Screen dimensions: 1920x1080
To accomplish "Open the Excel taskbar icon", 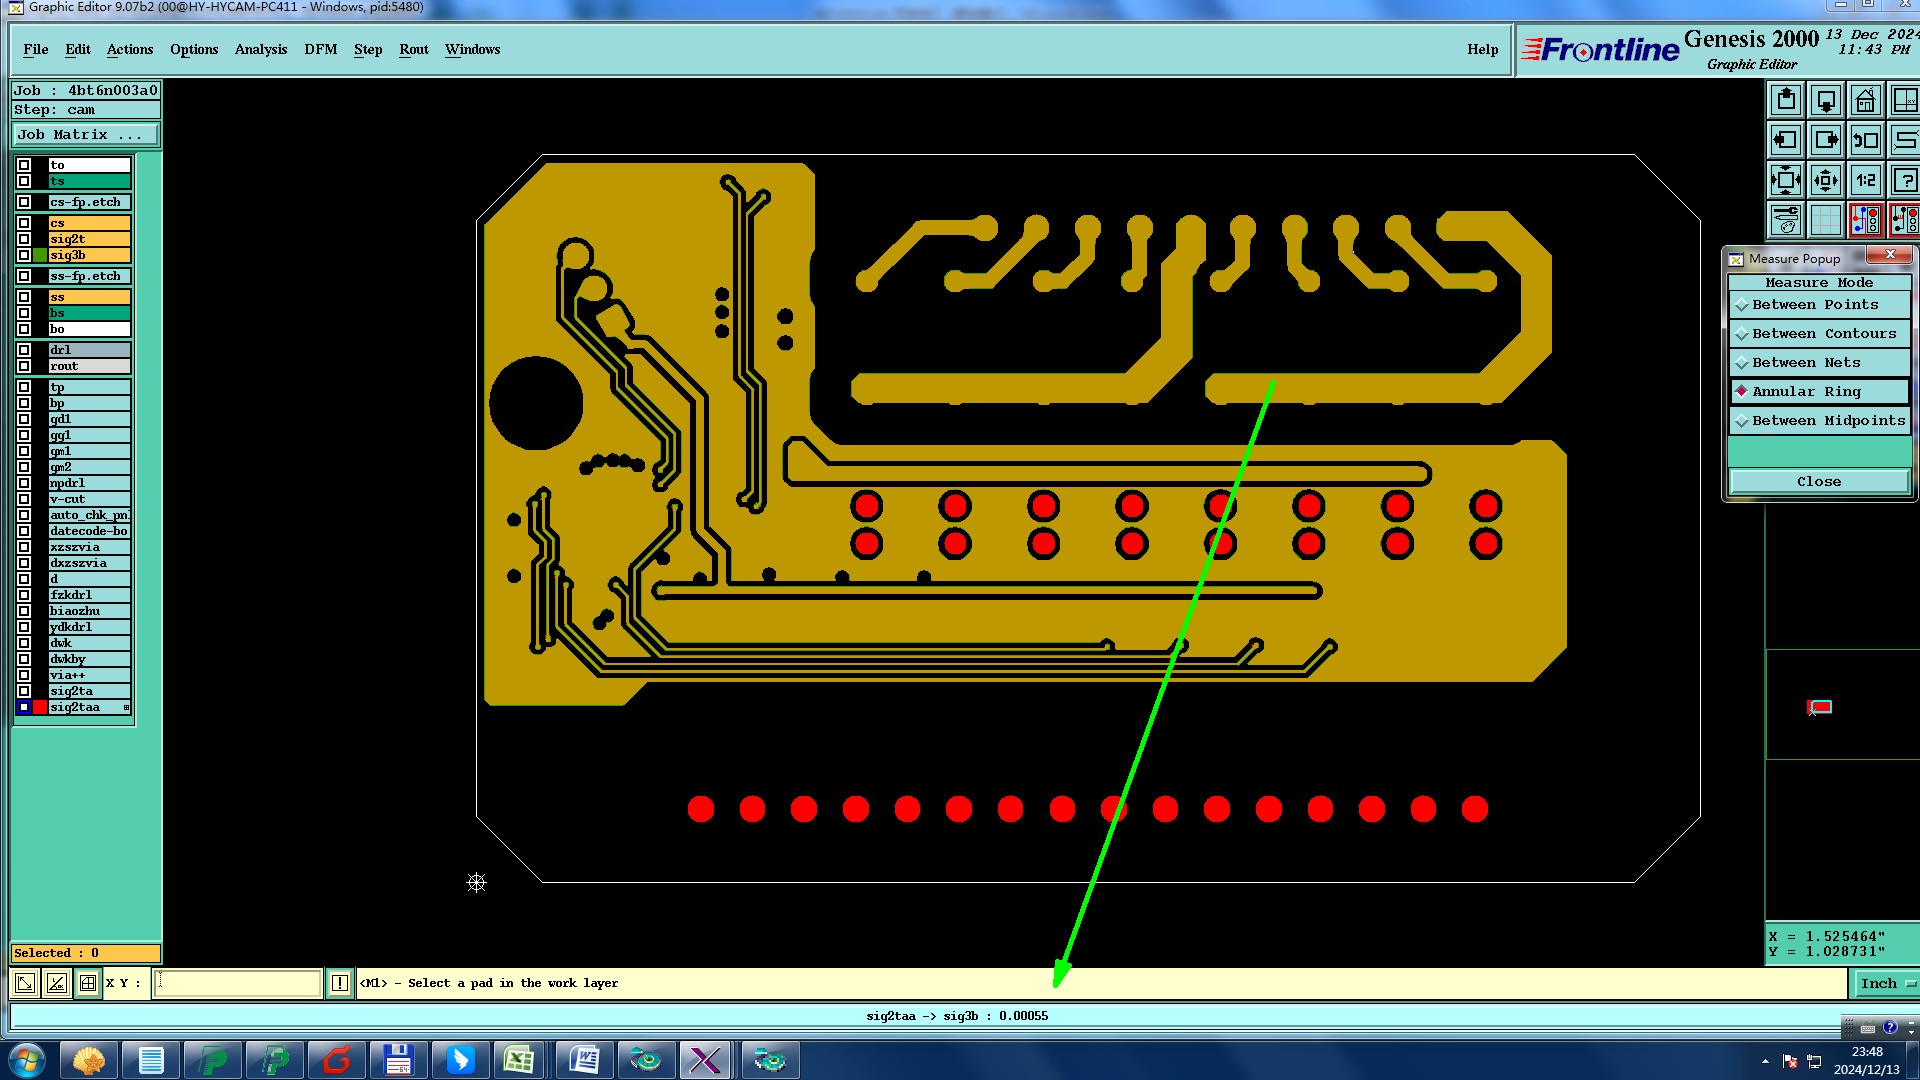I will point(518,1060).
